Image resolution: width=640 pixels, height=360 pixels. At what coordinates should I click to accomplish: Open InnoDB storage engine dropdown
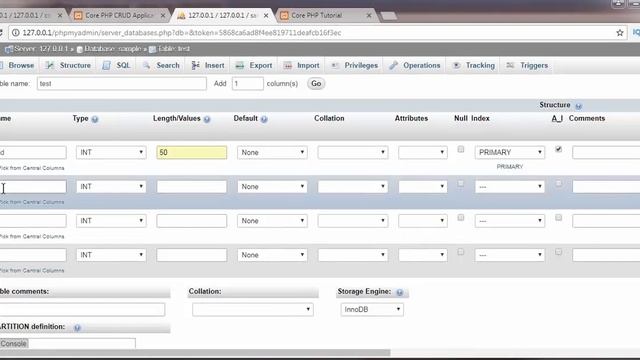click(x=372, y=309)
